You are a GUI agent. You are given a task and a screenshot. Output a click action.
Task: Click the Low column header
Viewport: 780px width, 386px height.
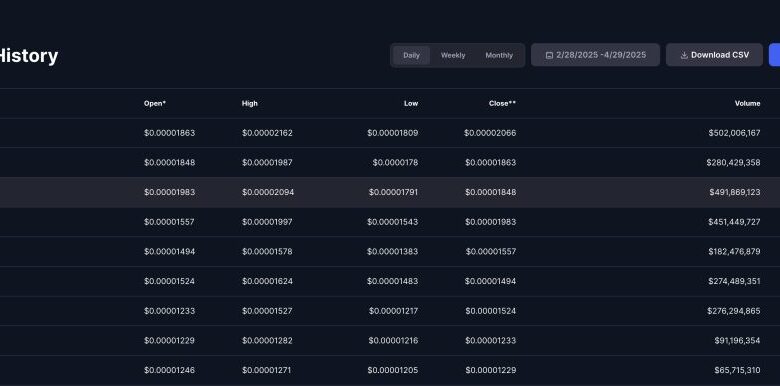[x=411, y=103]
